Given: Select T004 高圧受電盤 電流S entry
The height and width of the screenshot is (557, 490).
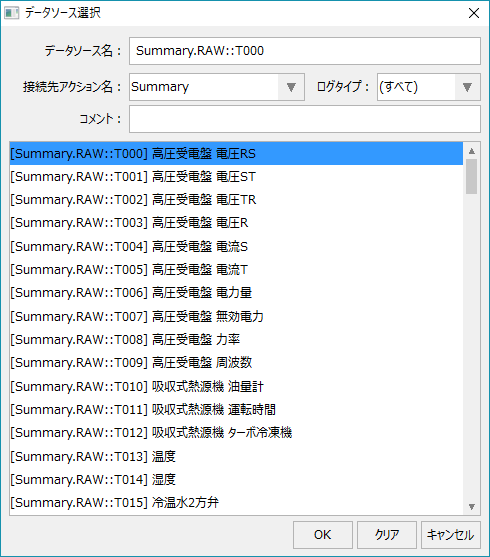Looking at the screenshot, I should 236,246.
